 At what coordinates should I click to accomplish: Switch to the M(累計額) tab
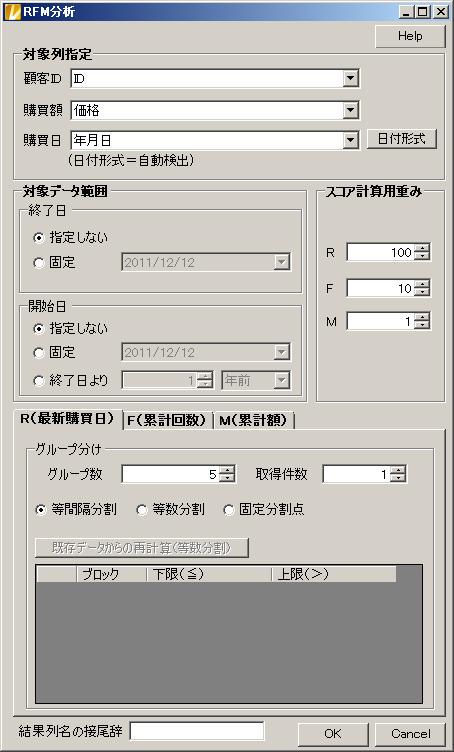click(253, 421)
